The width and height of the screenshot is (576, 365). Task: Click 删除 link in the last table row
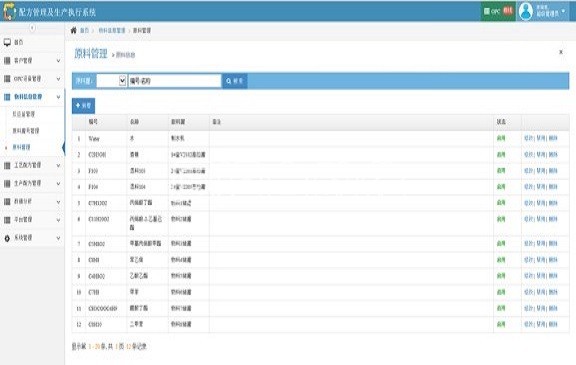[553, 324]
